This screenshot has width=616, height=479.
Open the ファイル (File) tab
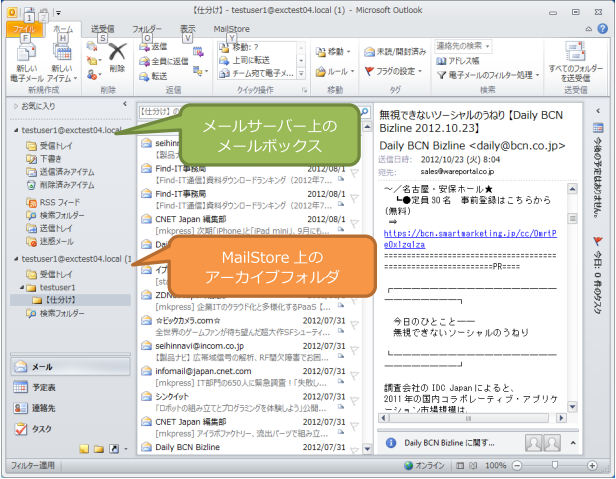point(21,30)
